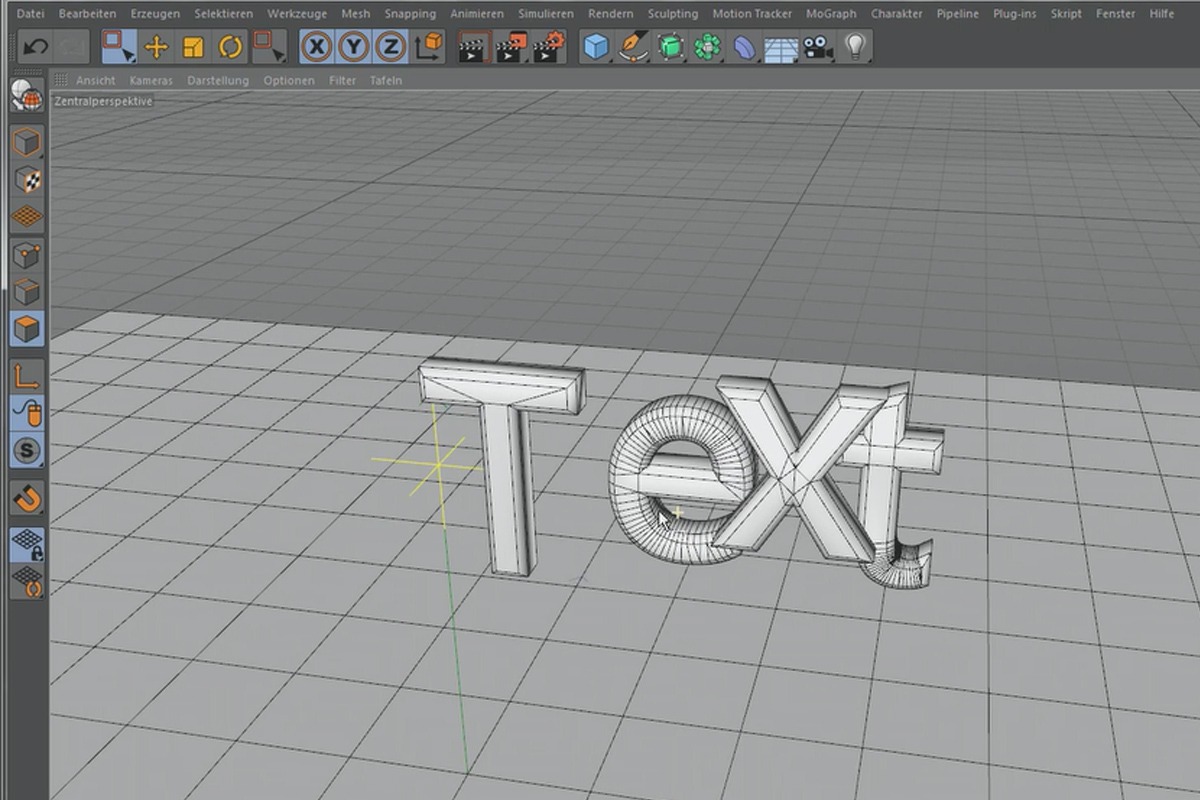Viewport: 1200px width, 800px height.
Task: Open the Snapping menu
Action: click(x=410, y=14)
